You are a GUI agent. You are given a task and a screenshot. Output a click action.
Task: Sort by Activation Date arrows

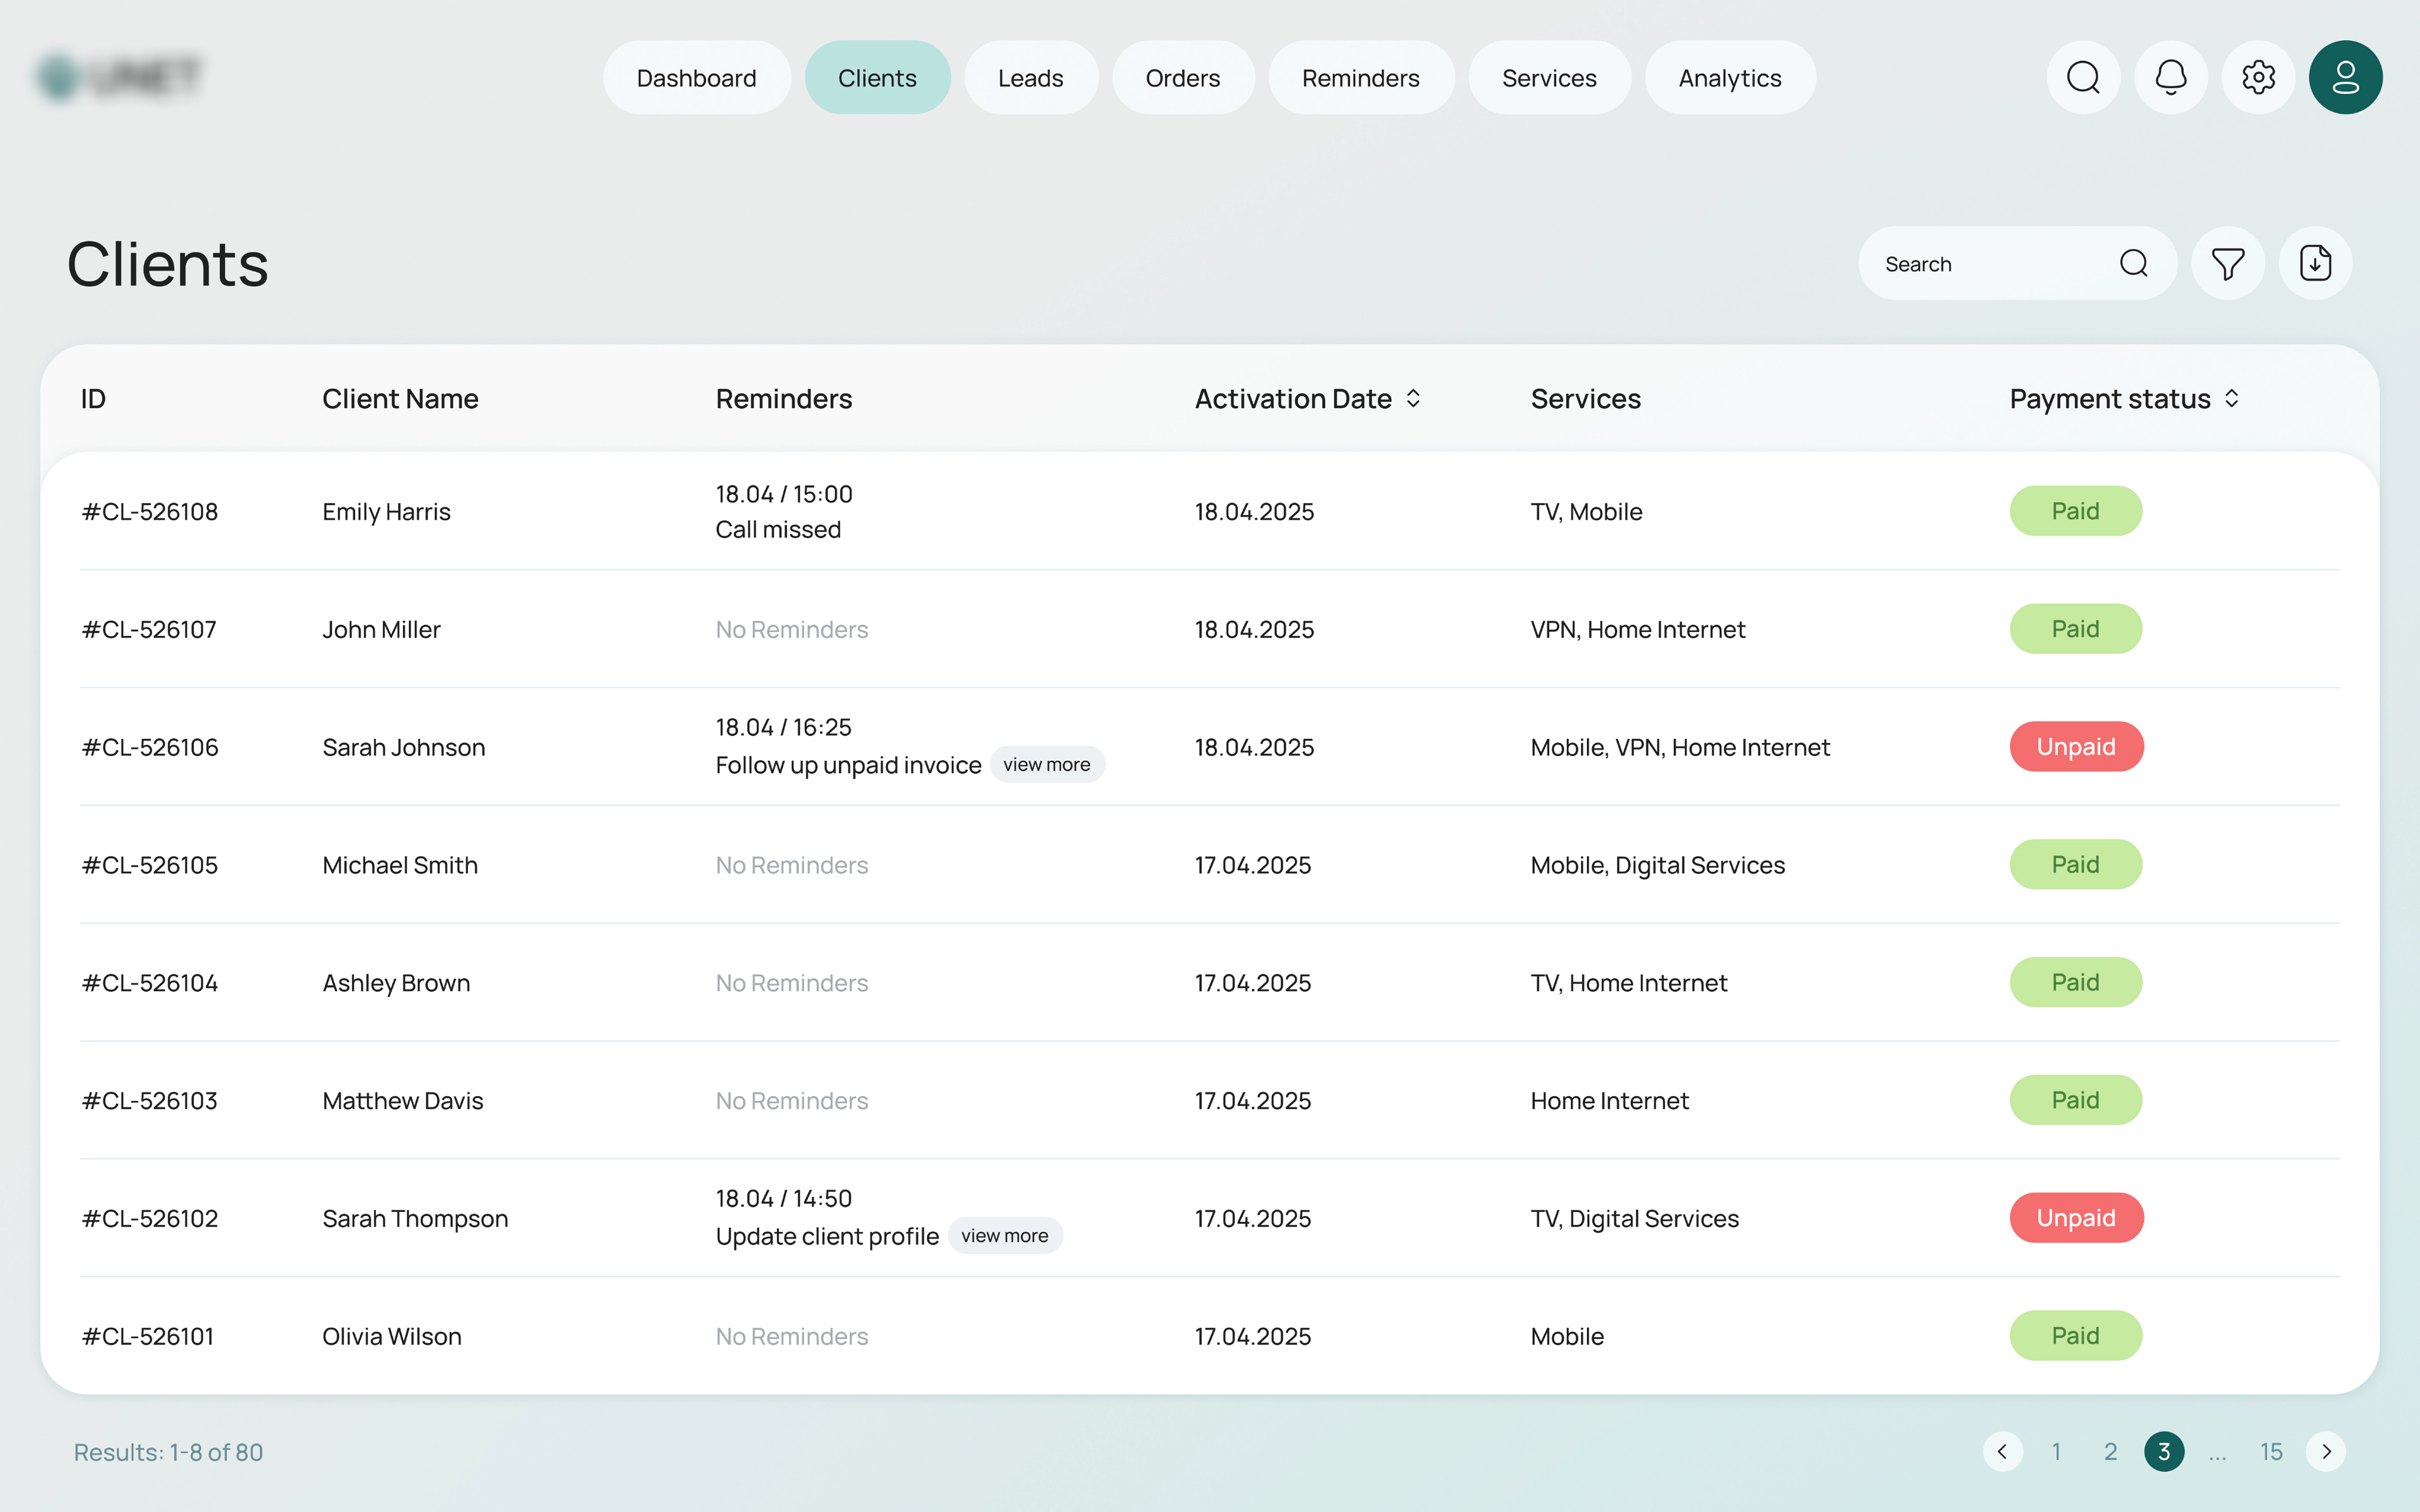[1413, 399]
